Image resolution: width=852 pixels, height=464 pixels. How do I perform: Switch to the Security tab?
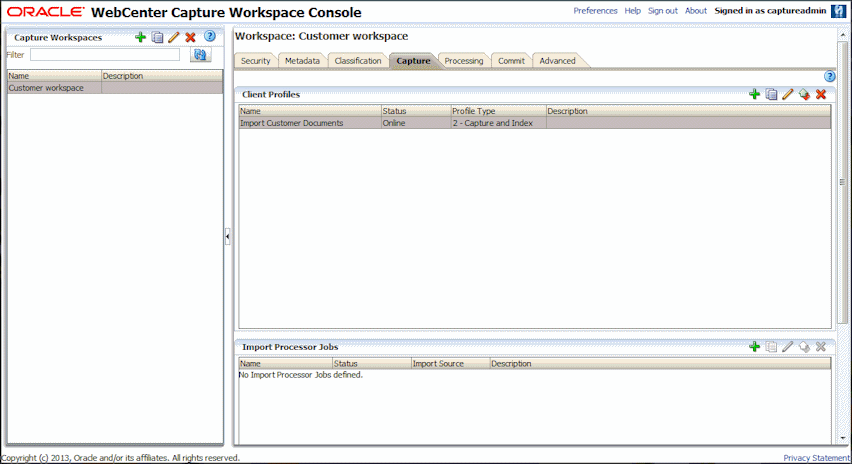point(255,61)
